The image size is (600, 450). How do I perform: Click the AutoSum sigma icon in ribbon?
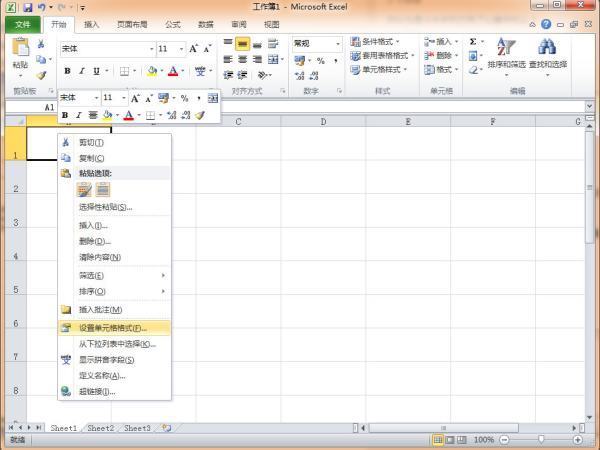click(473, 42)
